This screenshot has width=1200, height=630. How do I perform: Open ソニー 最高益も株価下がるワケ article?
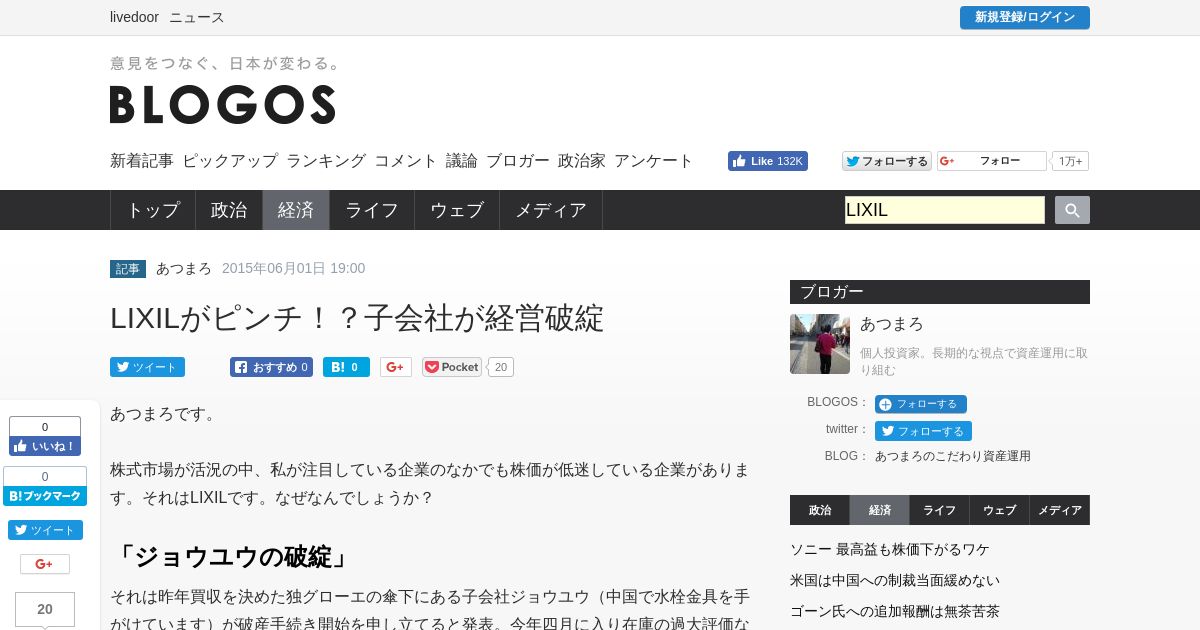890,549
